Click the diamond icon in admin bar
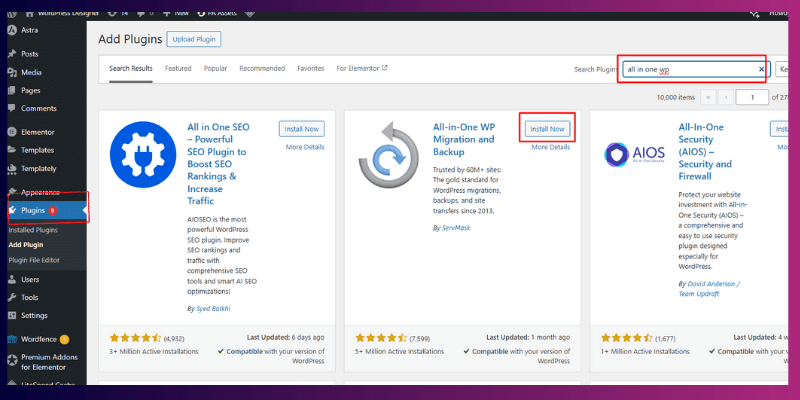Image resolution: width=800 pixels, height=400 pixels. click(249, 14)
